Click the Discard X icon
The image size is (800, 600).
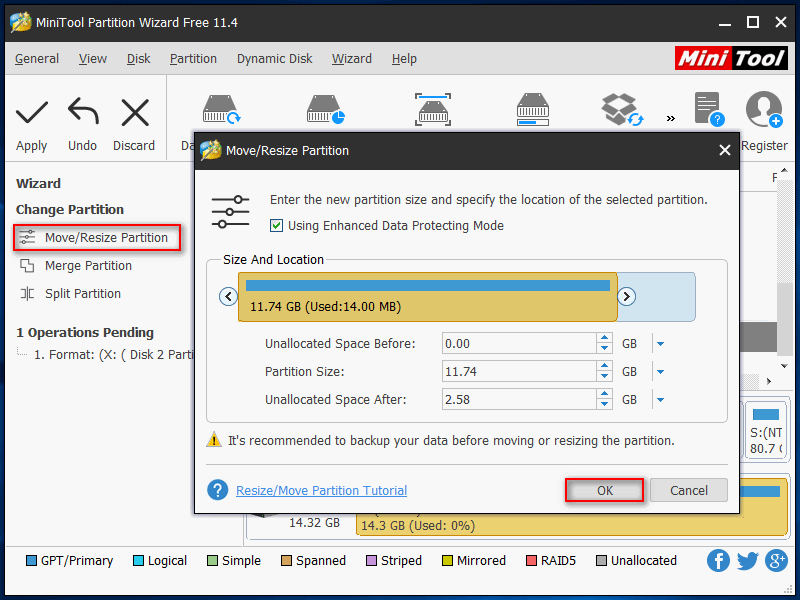pos(135,112)
